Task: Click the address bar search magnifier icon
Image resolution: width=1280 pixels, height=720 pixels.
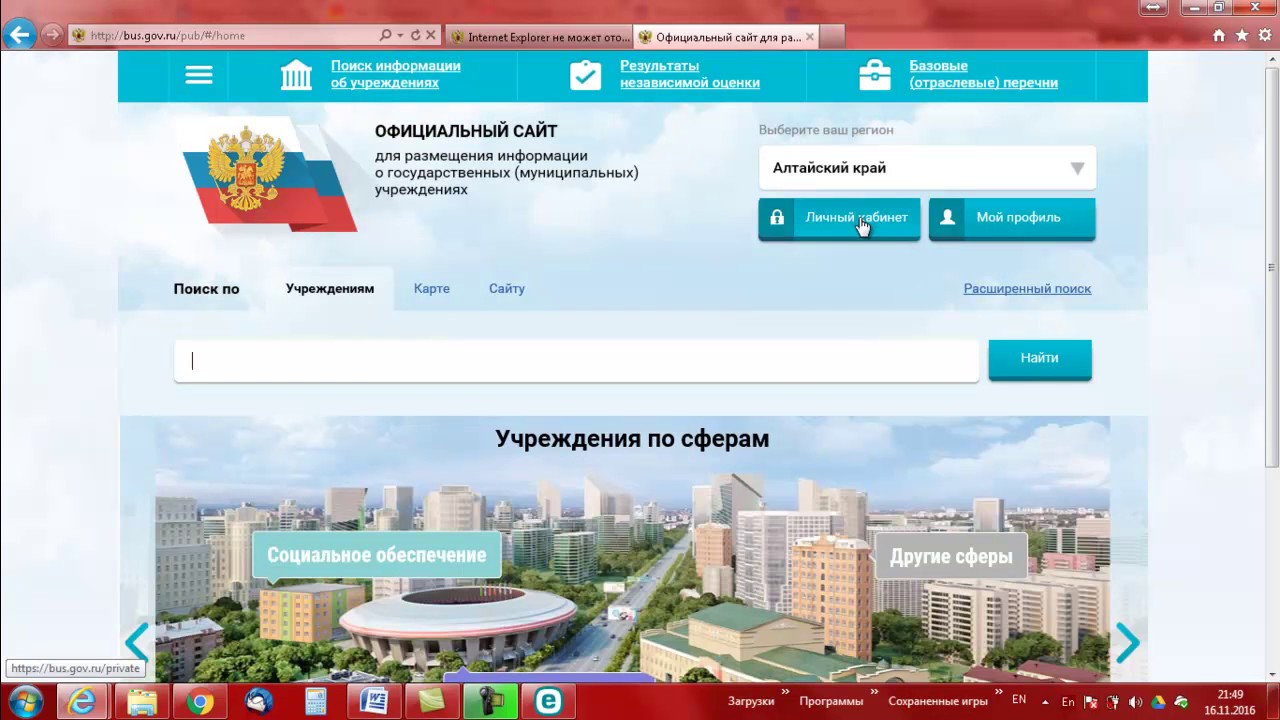Action: (386, 35)
